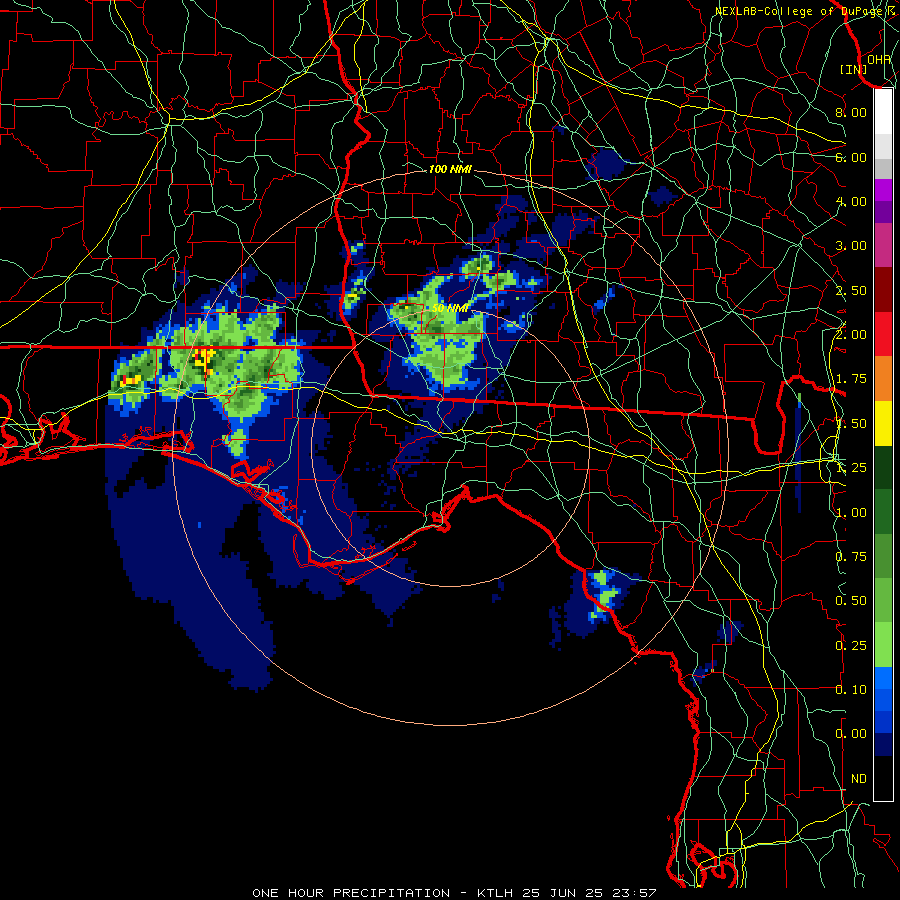This screenshot has height=900, width=900.
Task: Select the light blue swatch above 0.10
Action: (x=883, y=678)
